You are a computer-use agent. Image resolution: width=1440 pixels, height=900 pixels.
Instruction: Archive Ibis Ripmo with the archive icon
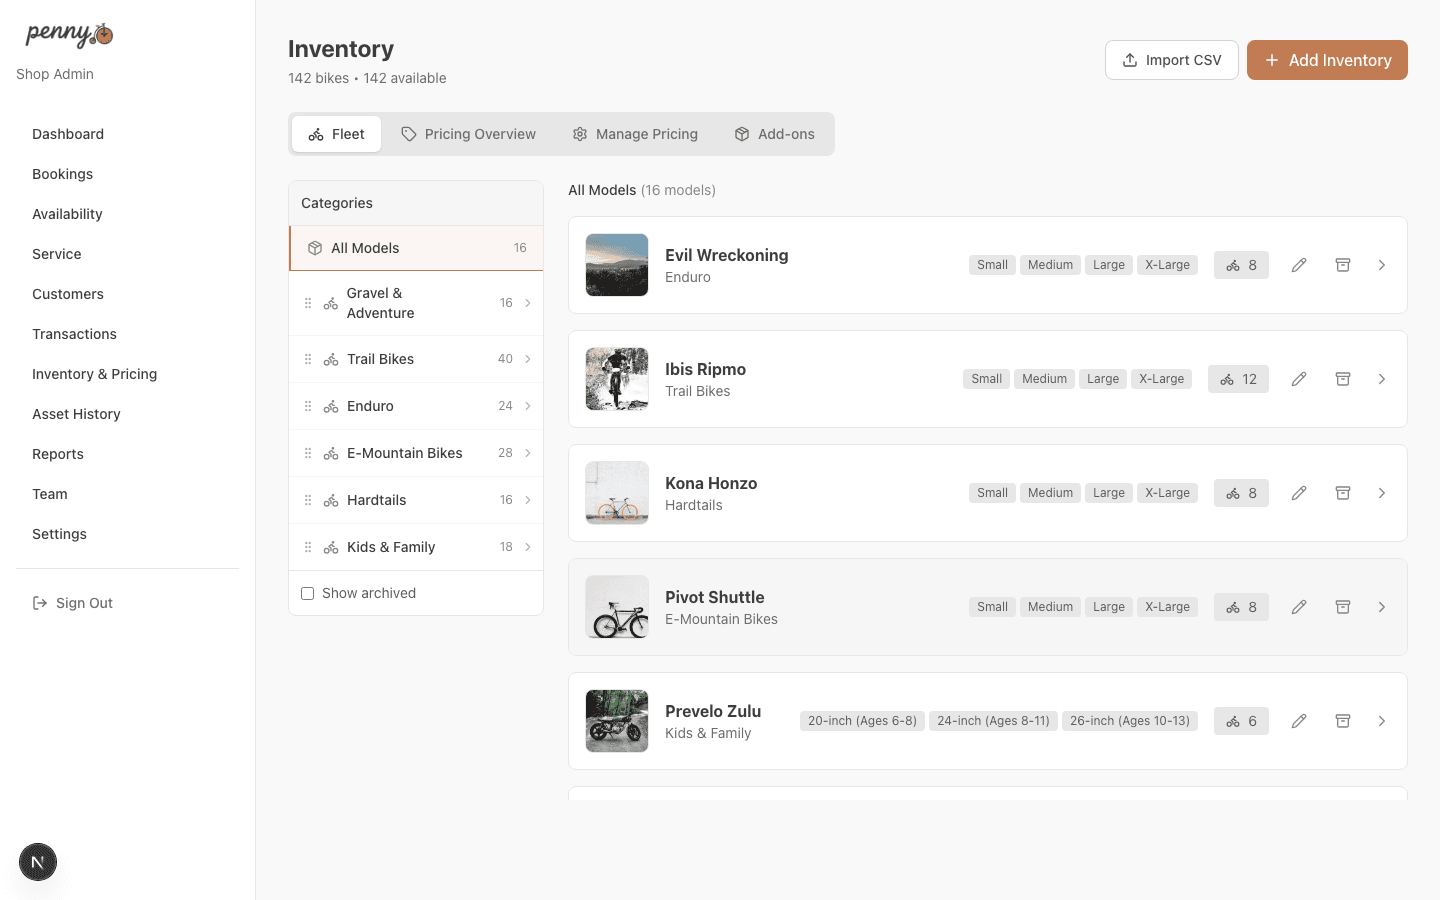pos(1343,379)
